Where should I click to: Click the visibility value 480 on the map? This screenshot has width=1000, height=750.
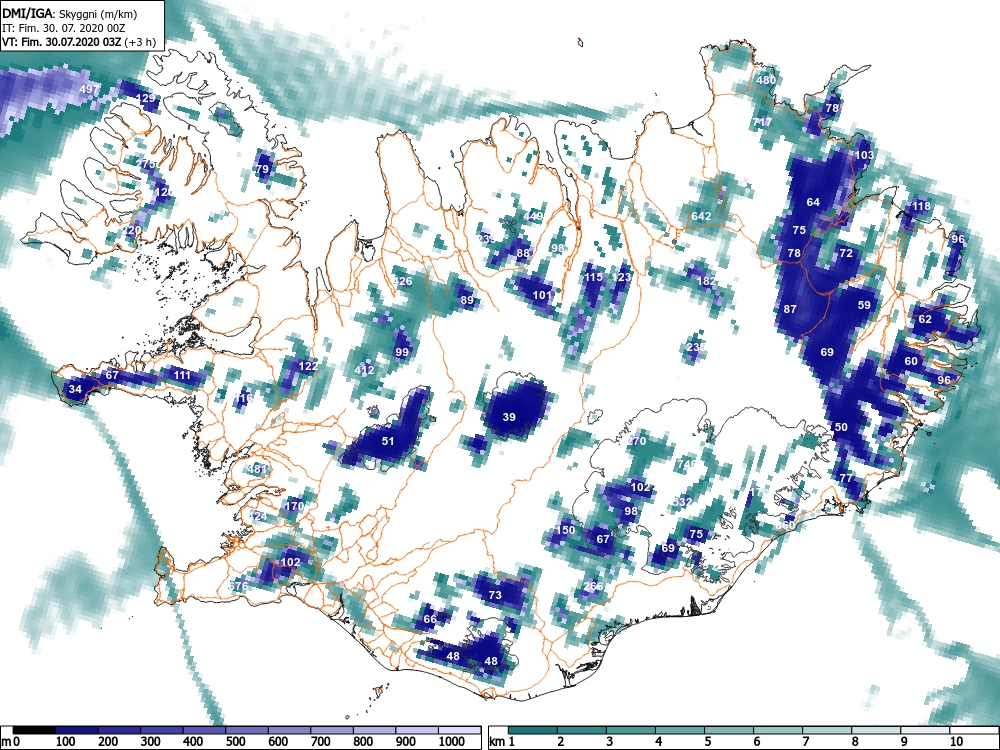pyautogui.click(x=766, y=80)
